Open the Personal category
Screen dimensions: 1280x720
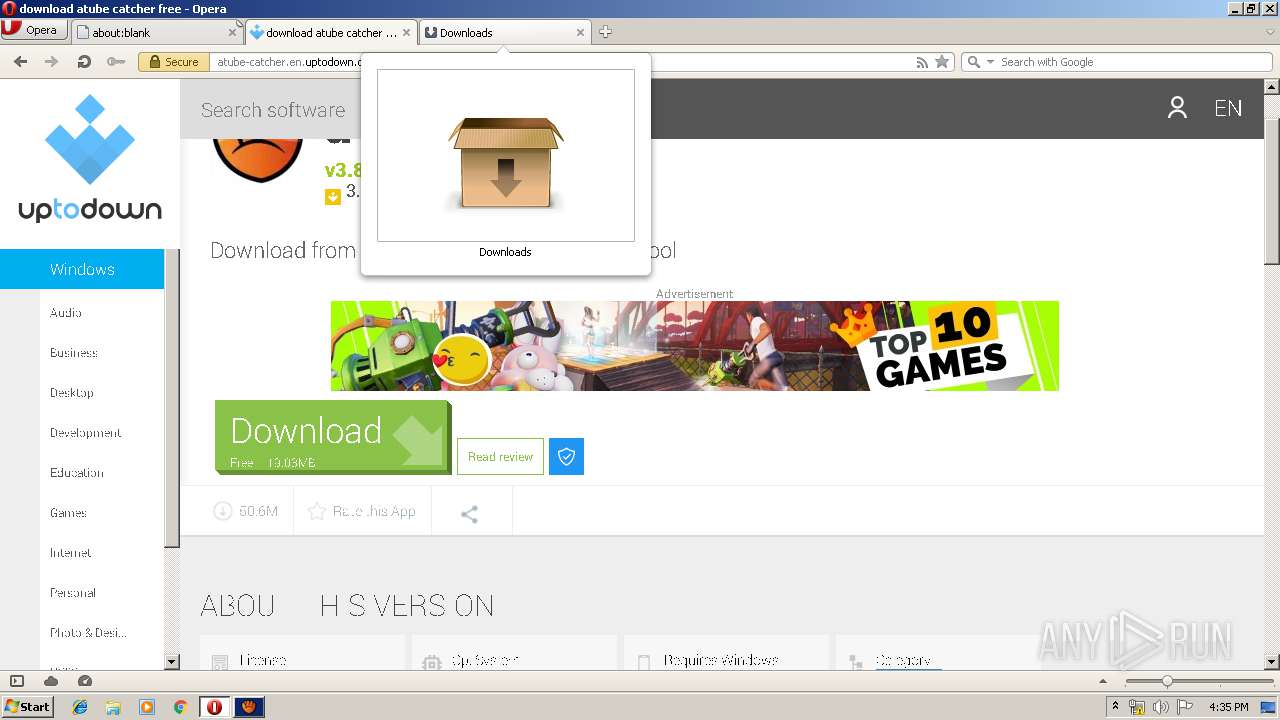pos(73,593)
